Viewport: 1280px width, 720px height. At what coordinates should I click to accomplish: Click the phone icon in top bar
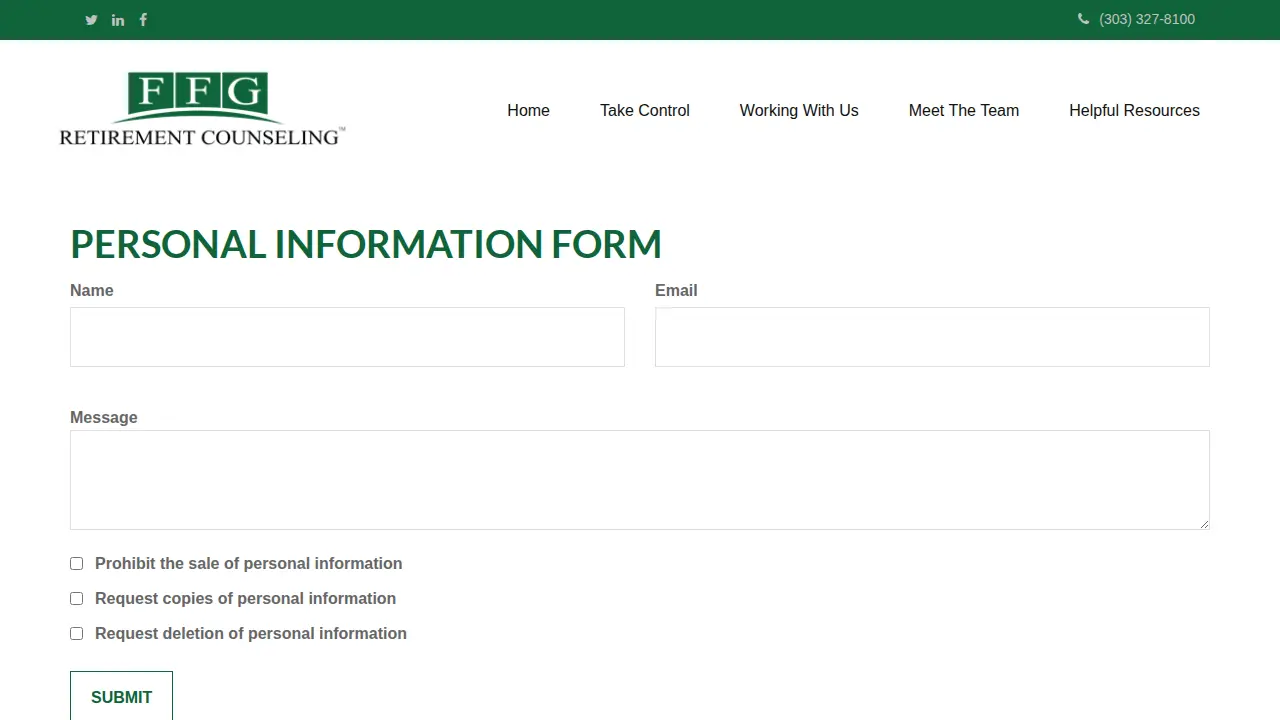[x=1083, y=19]
